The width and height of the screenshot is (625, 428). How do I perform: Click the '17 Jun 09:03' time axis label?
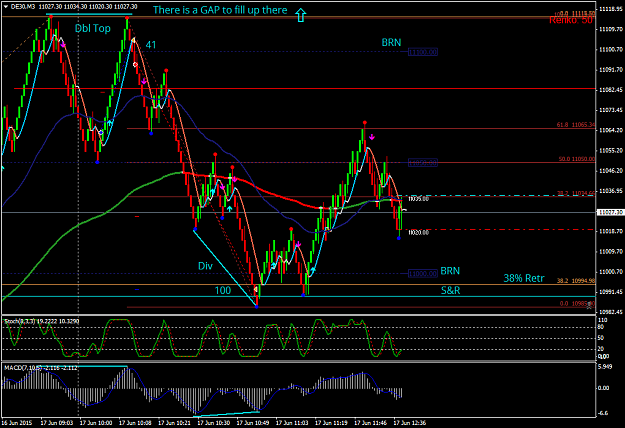57,423
